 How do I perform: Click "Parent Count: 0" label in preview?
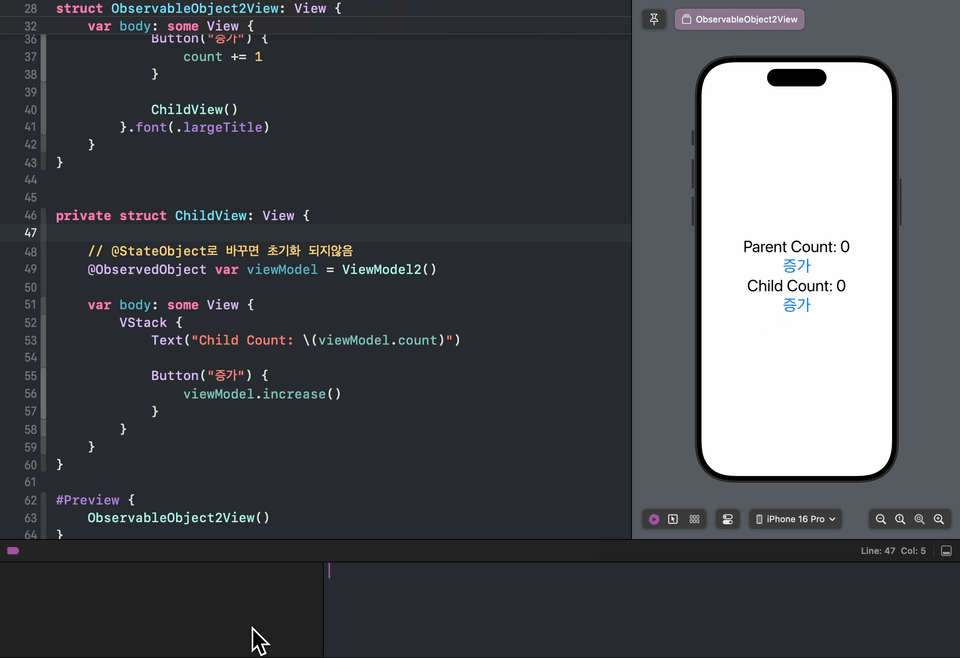point(796,247)
